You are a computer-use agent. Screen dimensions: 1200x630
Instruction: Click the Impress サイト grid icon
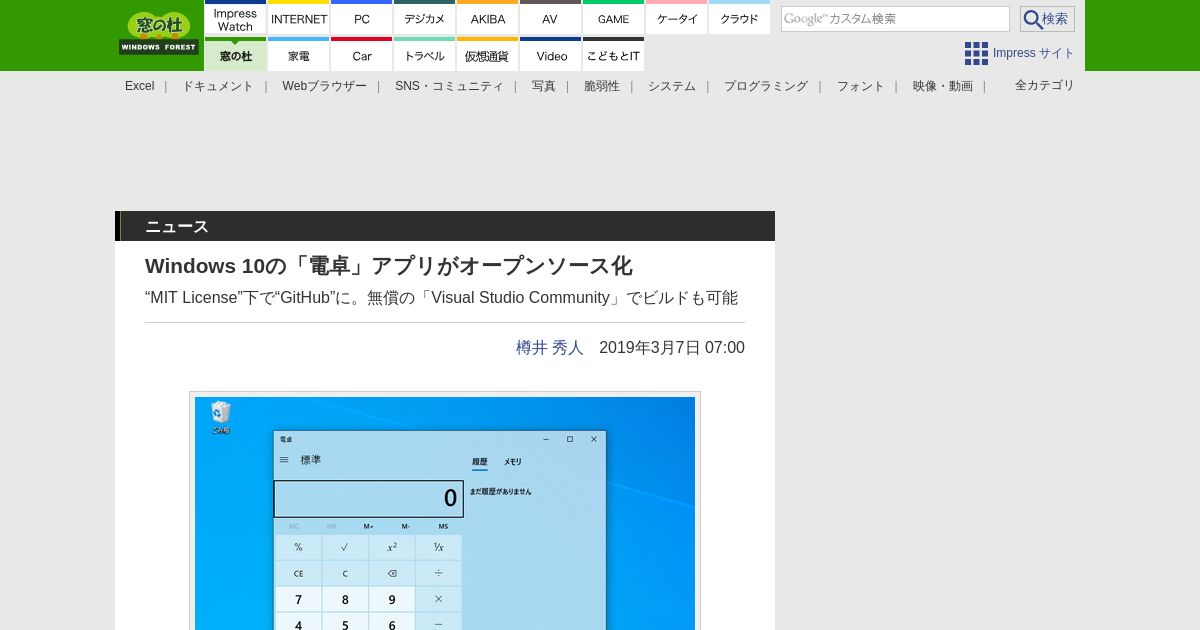pyautogui.click(x=976, y=53)
